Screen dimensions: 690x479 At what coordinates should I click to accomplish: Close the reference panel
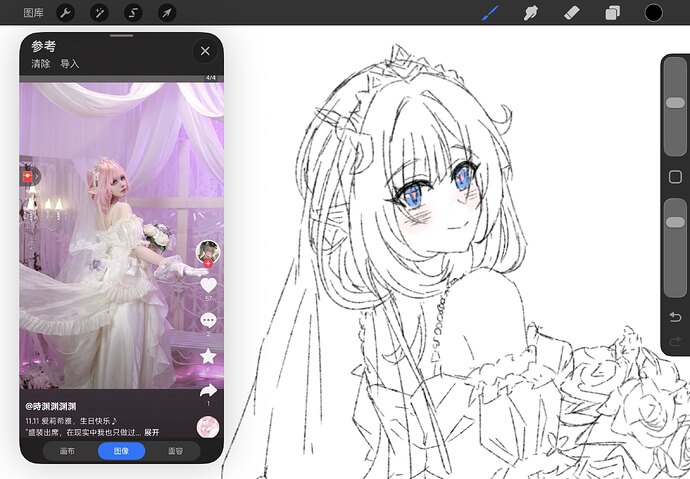205,51
